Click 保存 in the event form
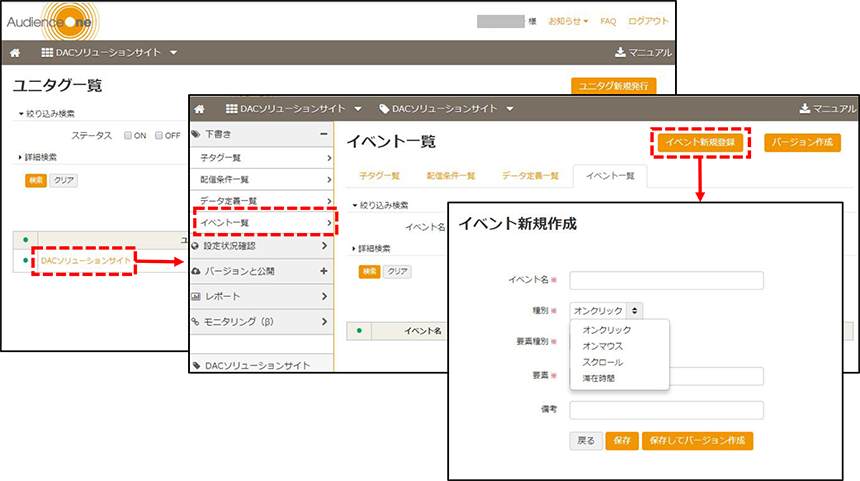This screenshot has height=481, width=860. (622, 440)
